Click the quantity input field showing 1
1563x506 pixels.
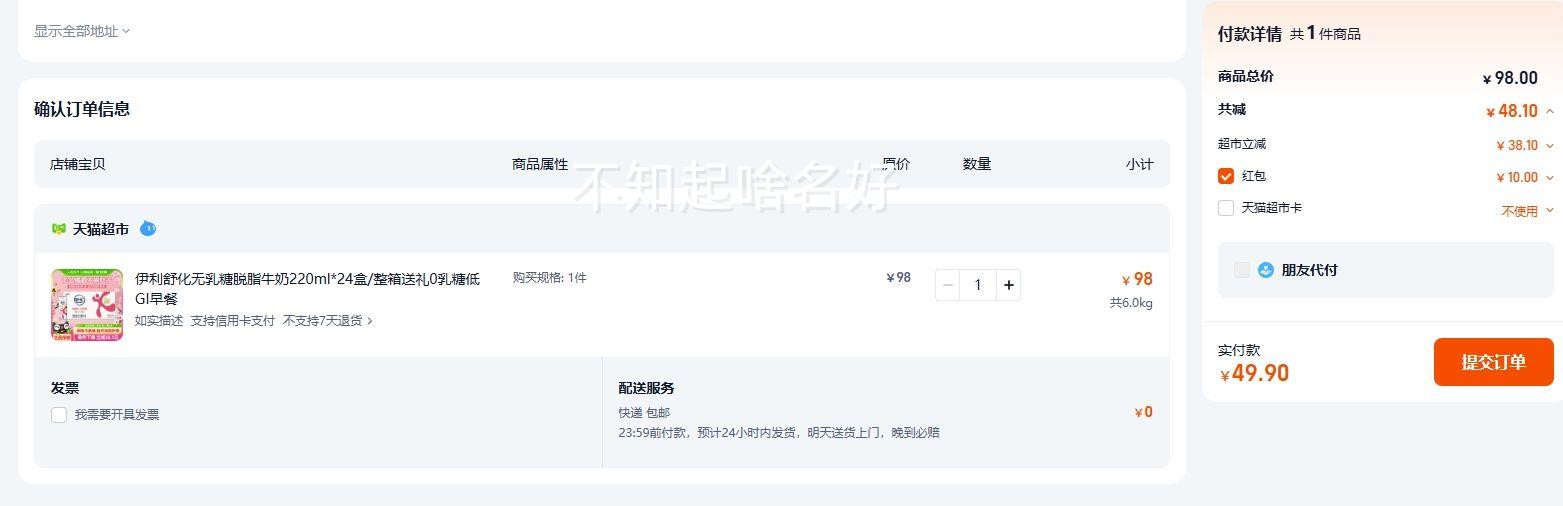click(x=978, y=285)
